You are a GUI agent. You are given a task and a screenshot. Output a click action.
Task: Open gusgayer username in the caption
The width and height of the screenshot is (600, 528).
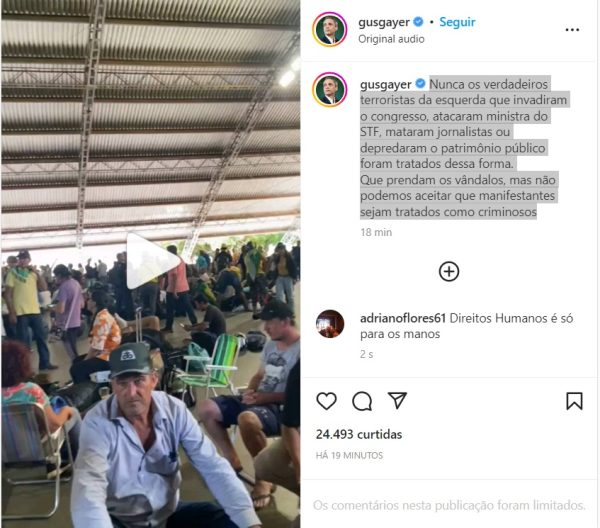tap(385, 84)
